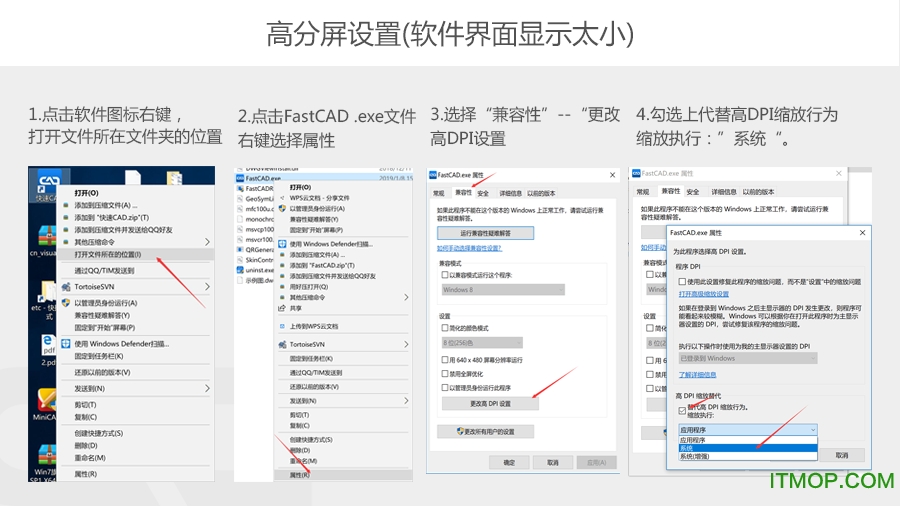Click Windows Defender icon in desktop context menu
Screen dimensions: 900x506
click(66, 344)
